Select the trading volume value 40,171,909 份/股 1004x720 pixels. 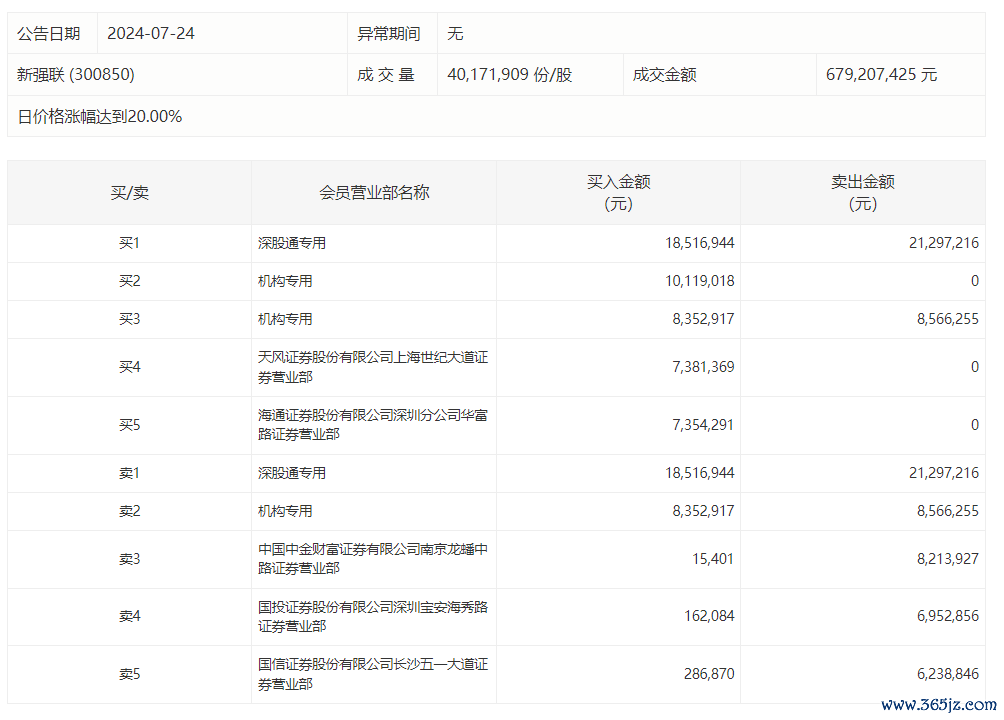[510, 75]
